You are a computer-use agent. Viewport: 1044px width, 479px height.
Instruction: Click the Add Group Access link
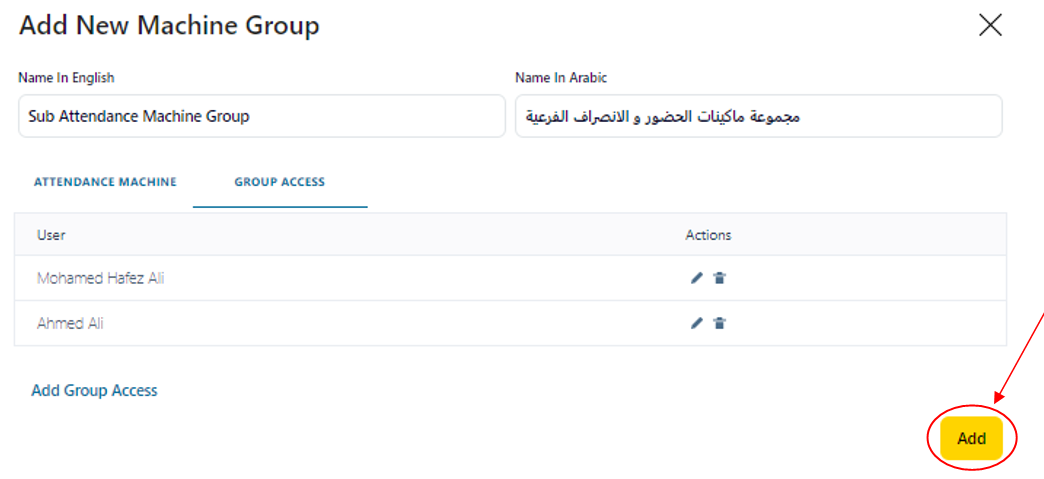pyautogui.click(x=94, y=390)
